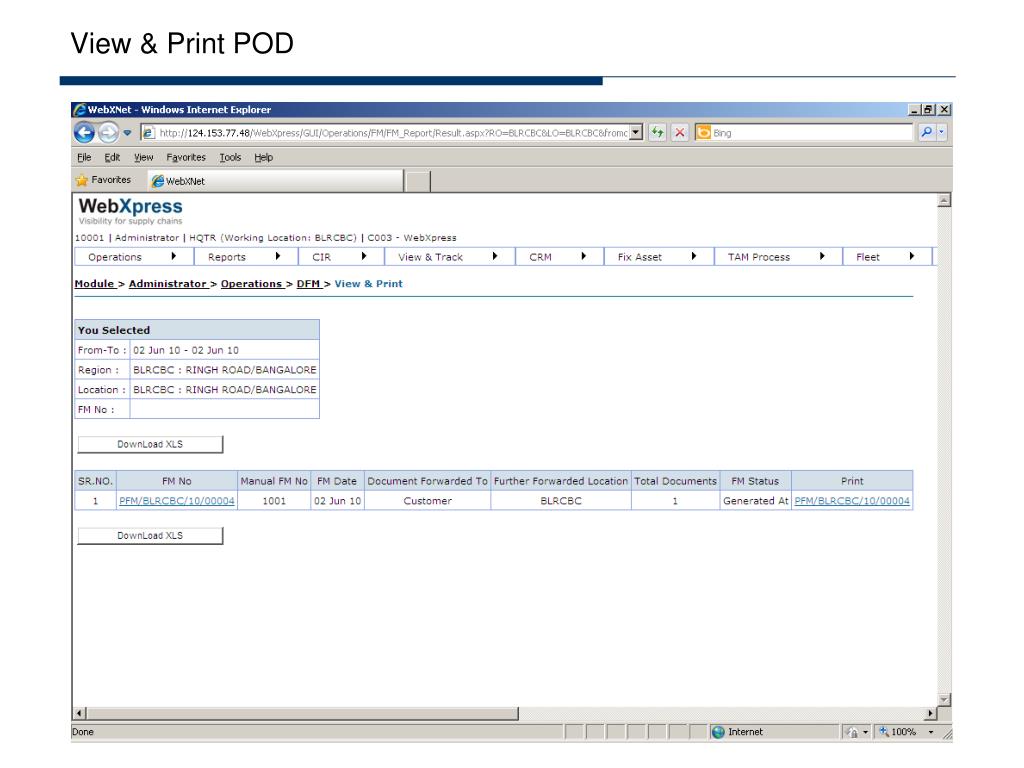Expand the address bar history dropdown
The height and width of the screenshot is (768, 1024).
tap(636, 133)
